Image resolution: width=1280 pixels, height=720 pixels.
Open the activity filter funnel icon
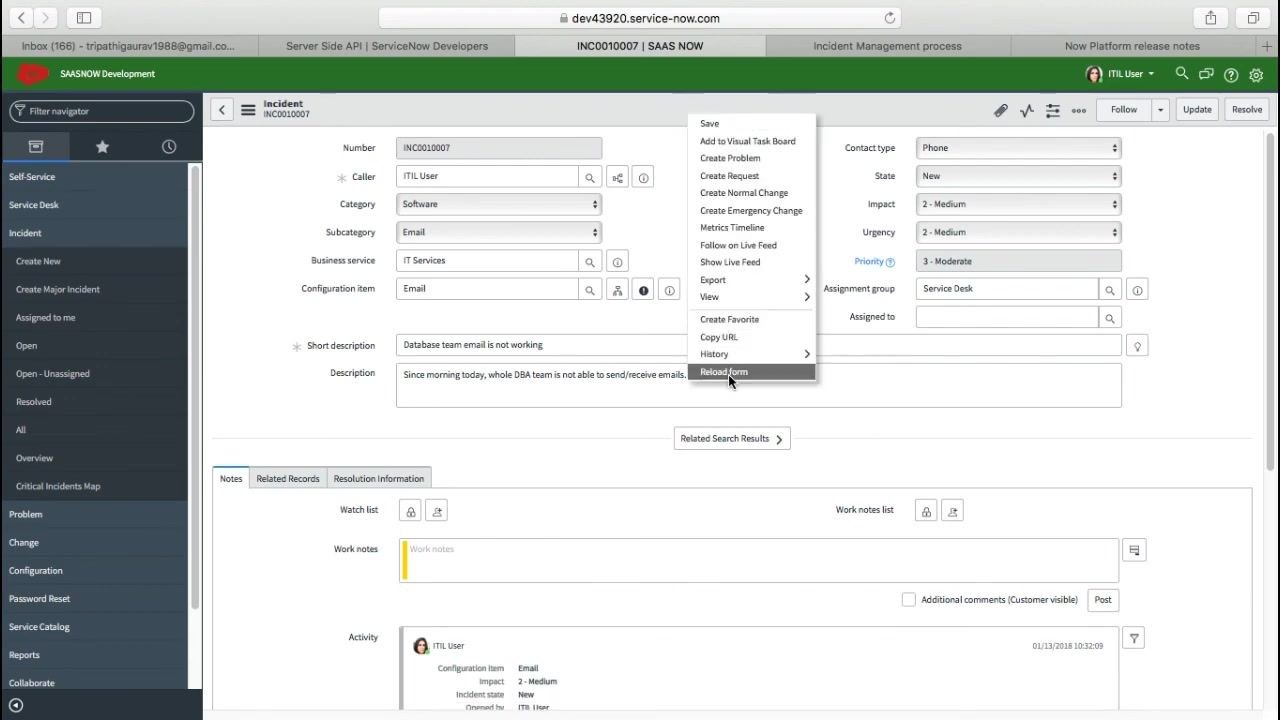(1134, 638)
